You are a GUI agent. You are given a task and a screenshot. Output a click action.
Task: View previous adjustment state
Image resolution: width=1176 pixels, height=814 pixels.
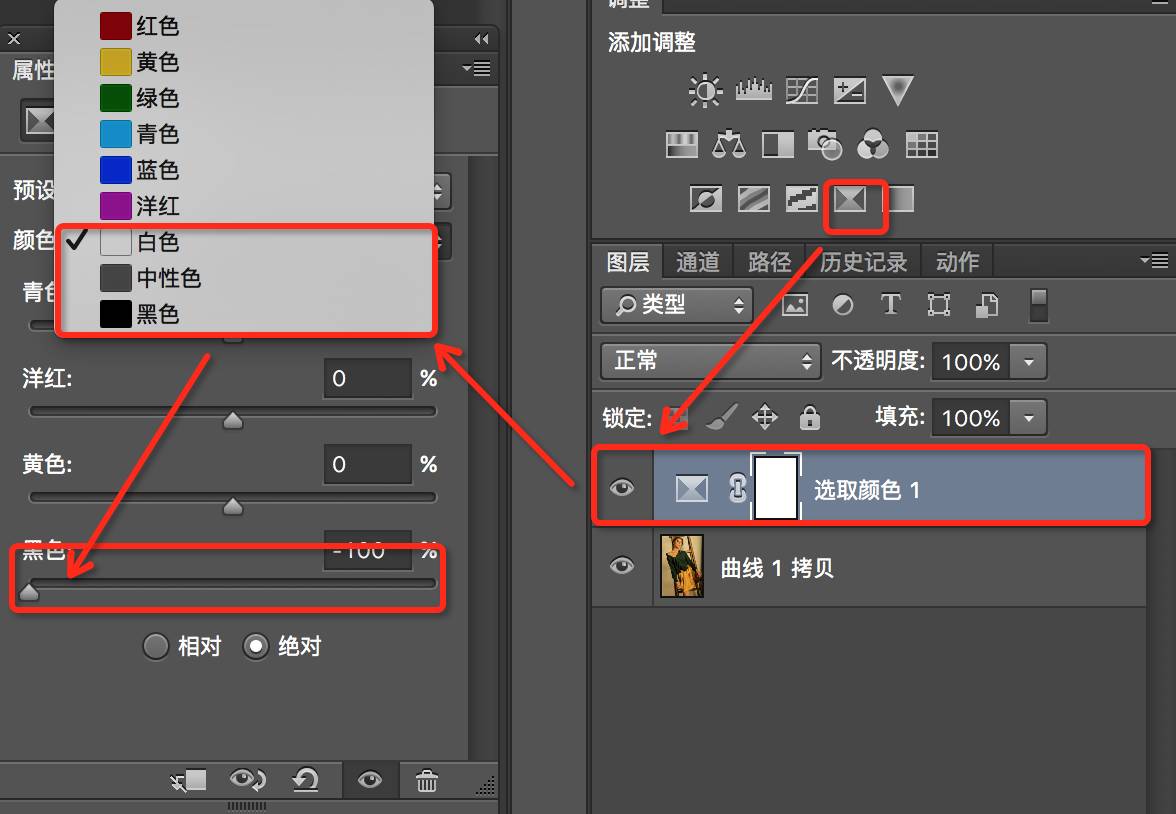[248, 780]
